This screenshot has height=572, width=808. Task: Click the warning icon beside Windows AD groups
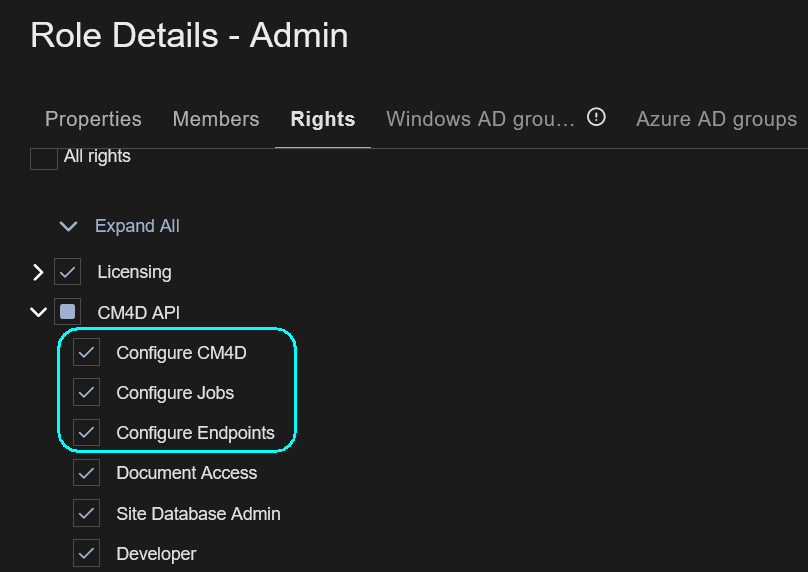596,117
